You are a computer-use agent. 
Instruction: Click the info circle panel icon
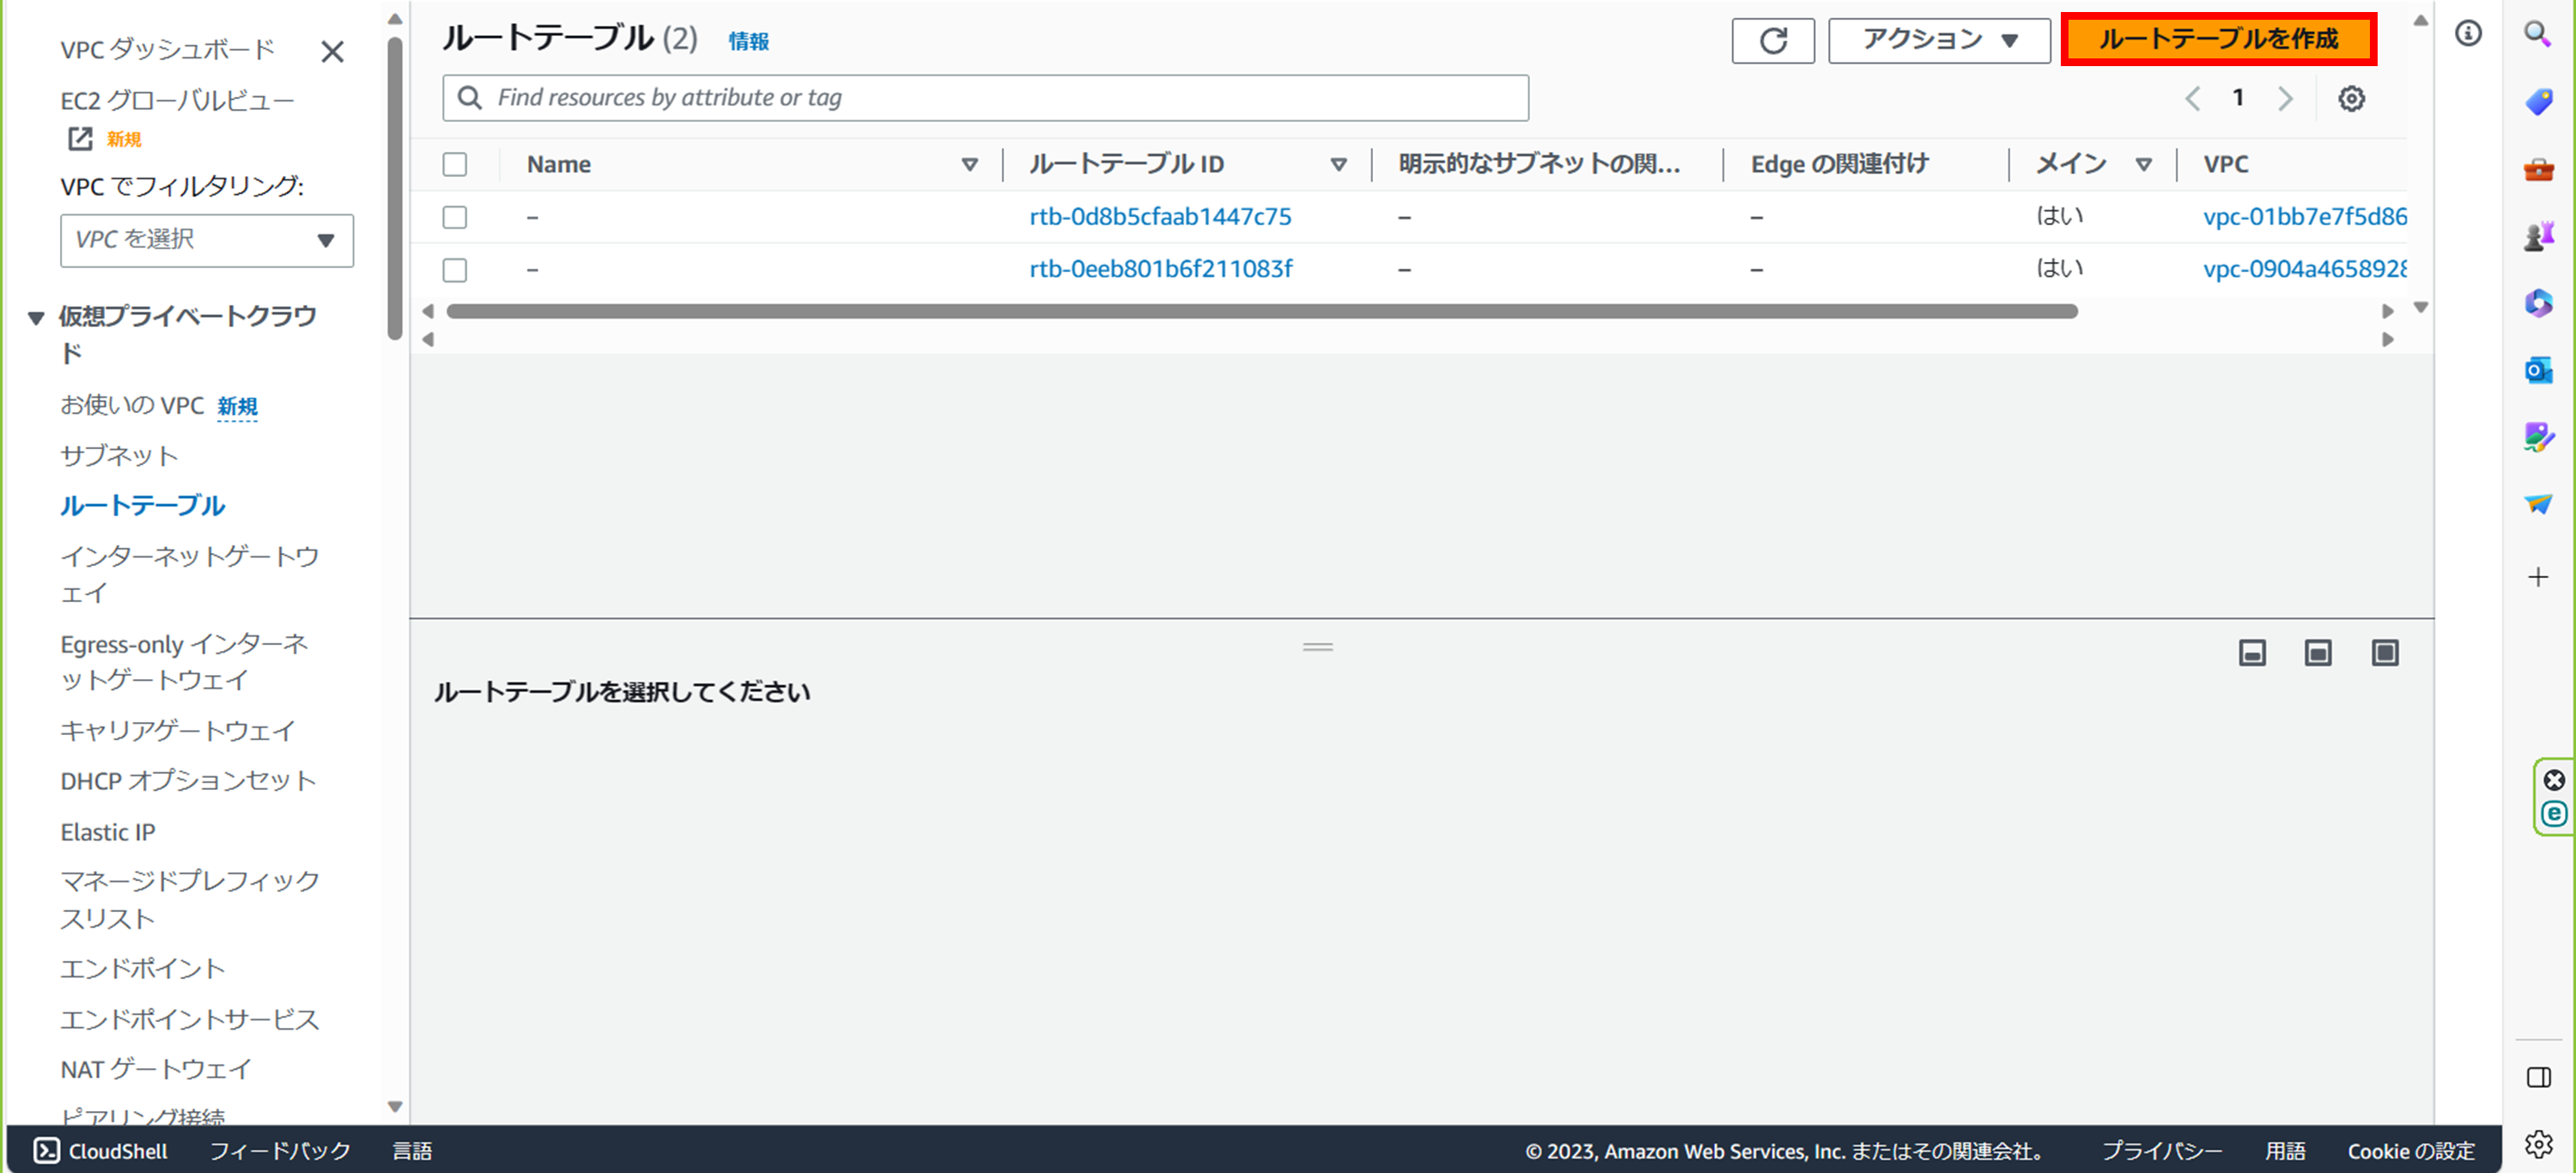(x=2468, y=34)
